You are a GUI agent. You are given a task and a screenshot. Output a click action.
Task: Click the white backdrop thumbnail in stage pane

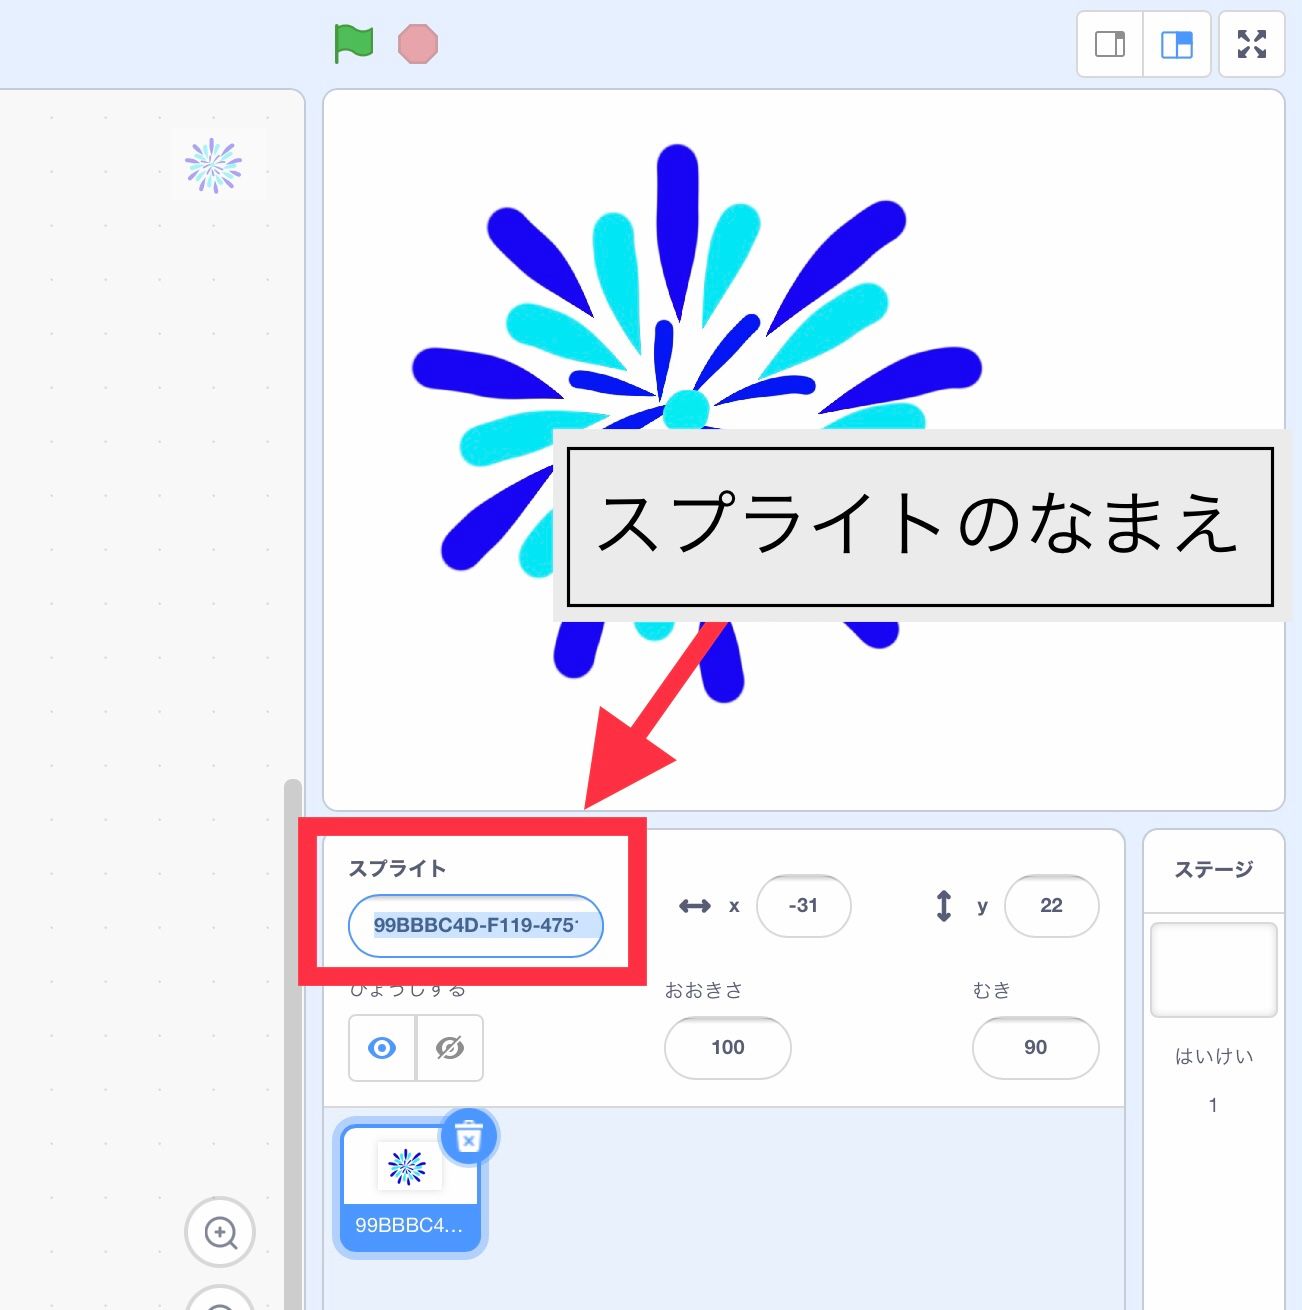(x=1213, y=969)
